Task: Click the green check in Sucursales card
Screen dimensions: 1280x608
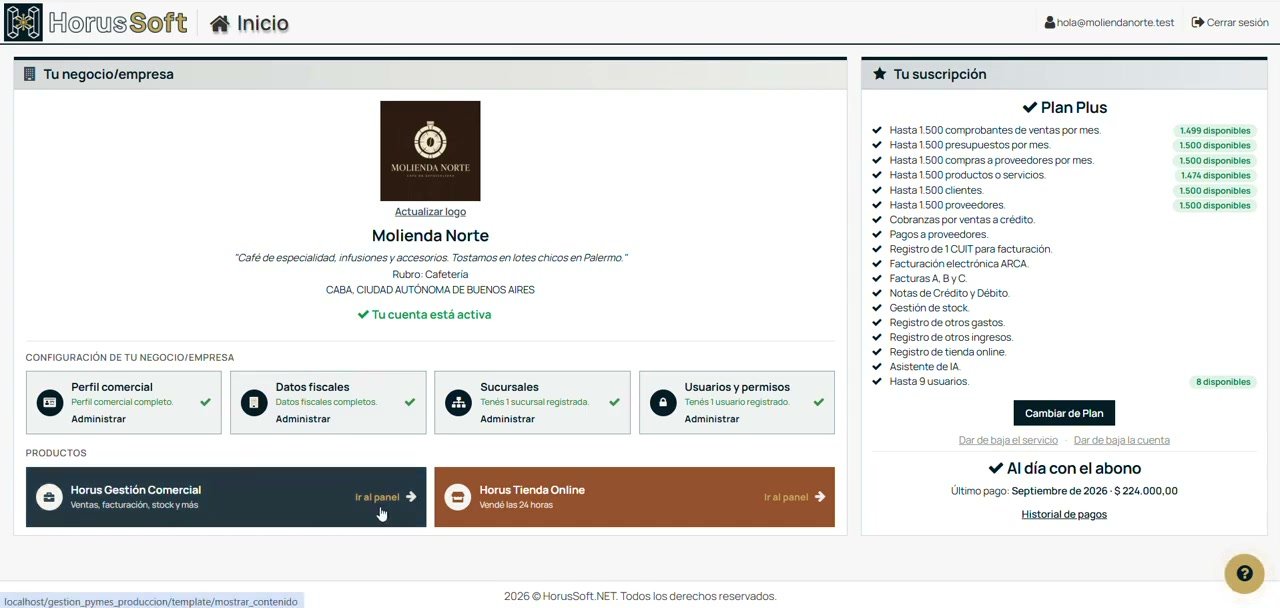Action: pyautogui.click(x=614, y=402)
